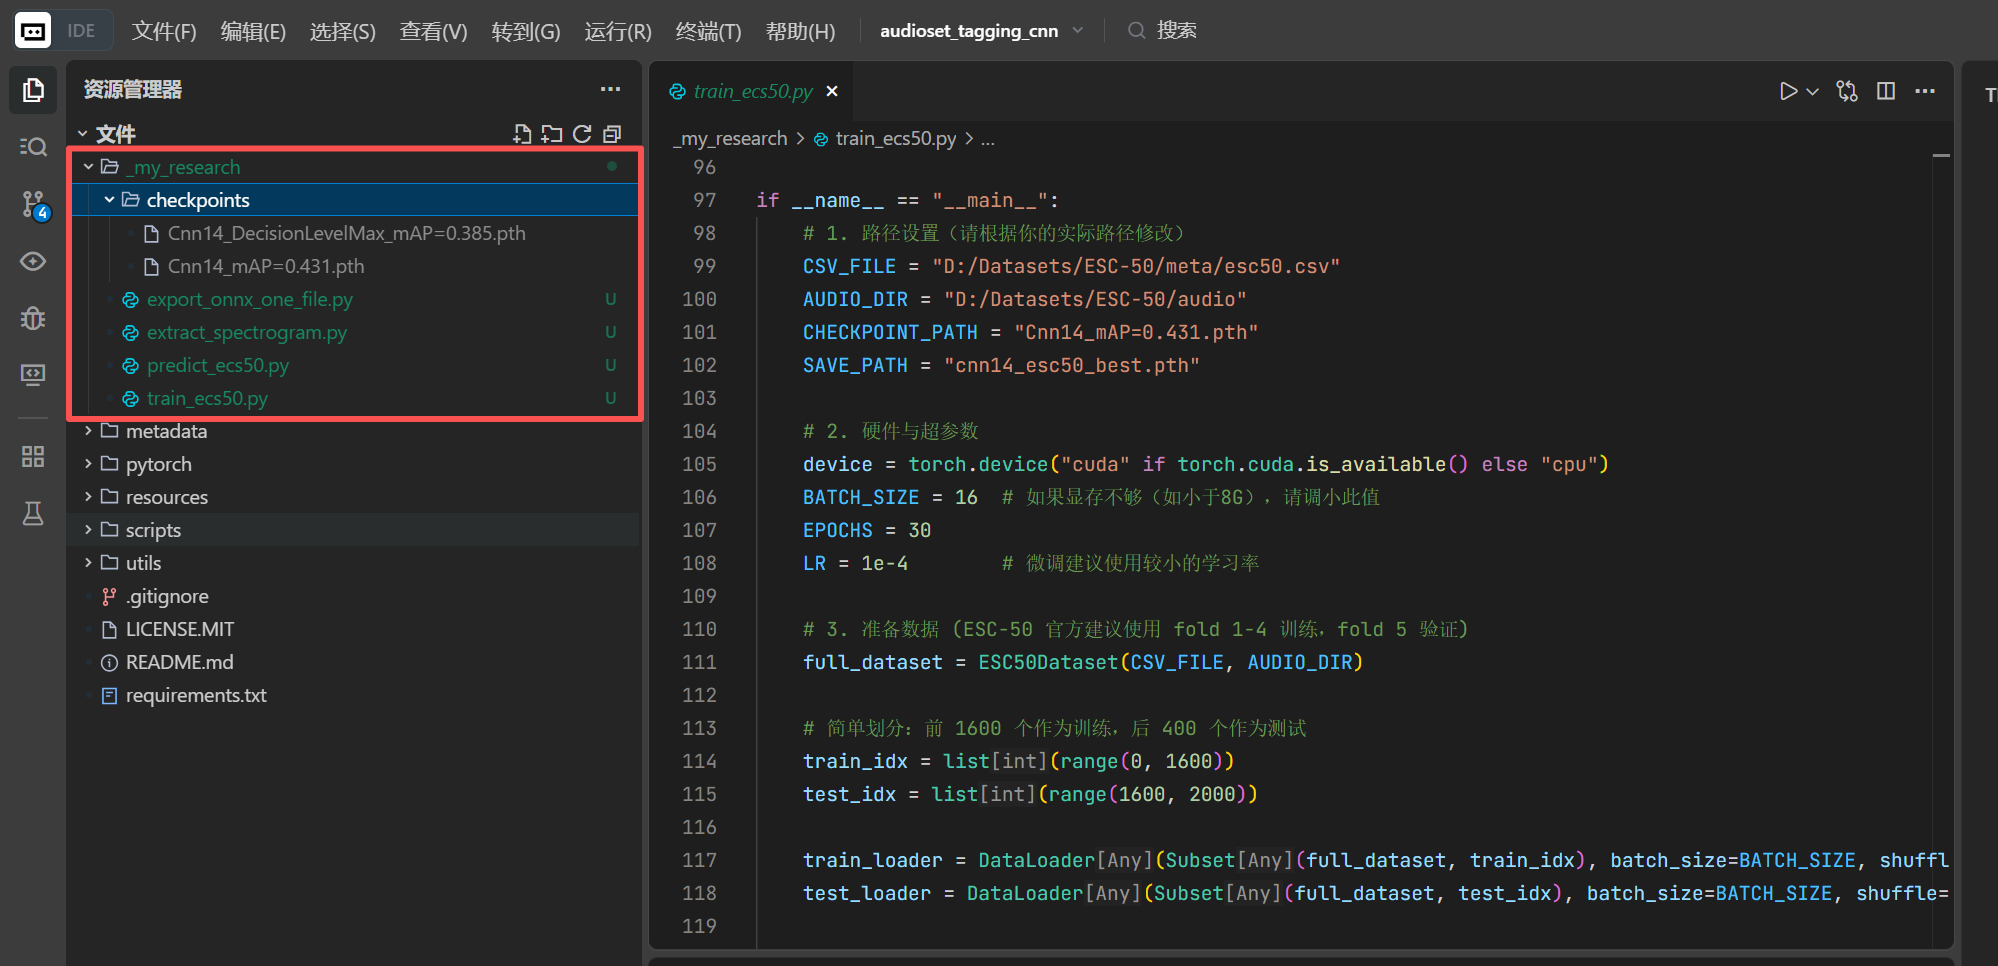Switch to the train_ecs50.py editor tab
Screen dimensions: 1998x966
pyautogui.click(x=752, y=91)
